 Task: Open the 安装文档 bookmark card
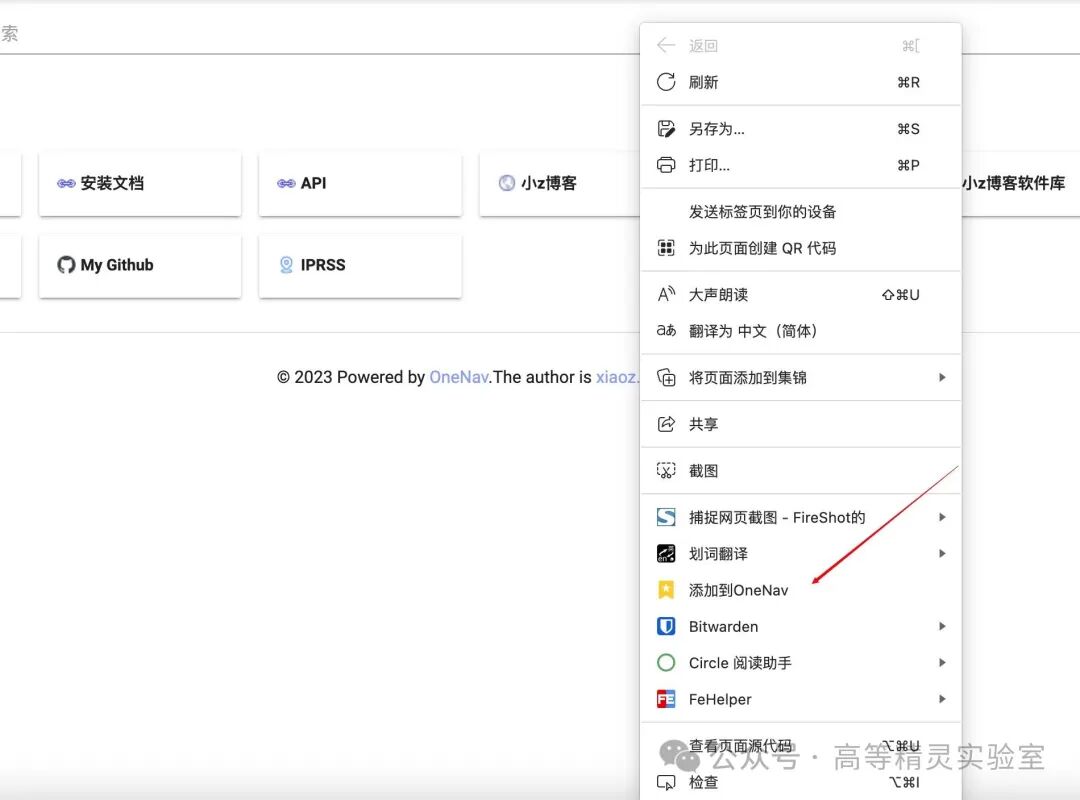point(140,183)
